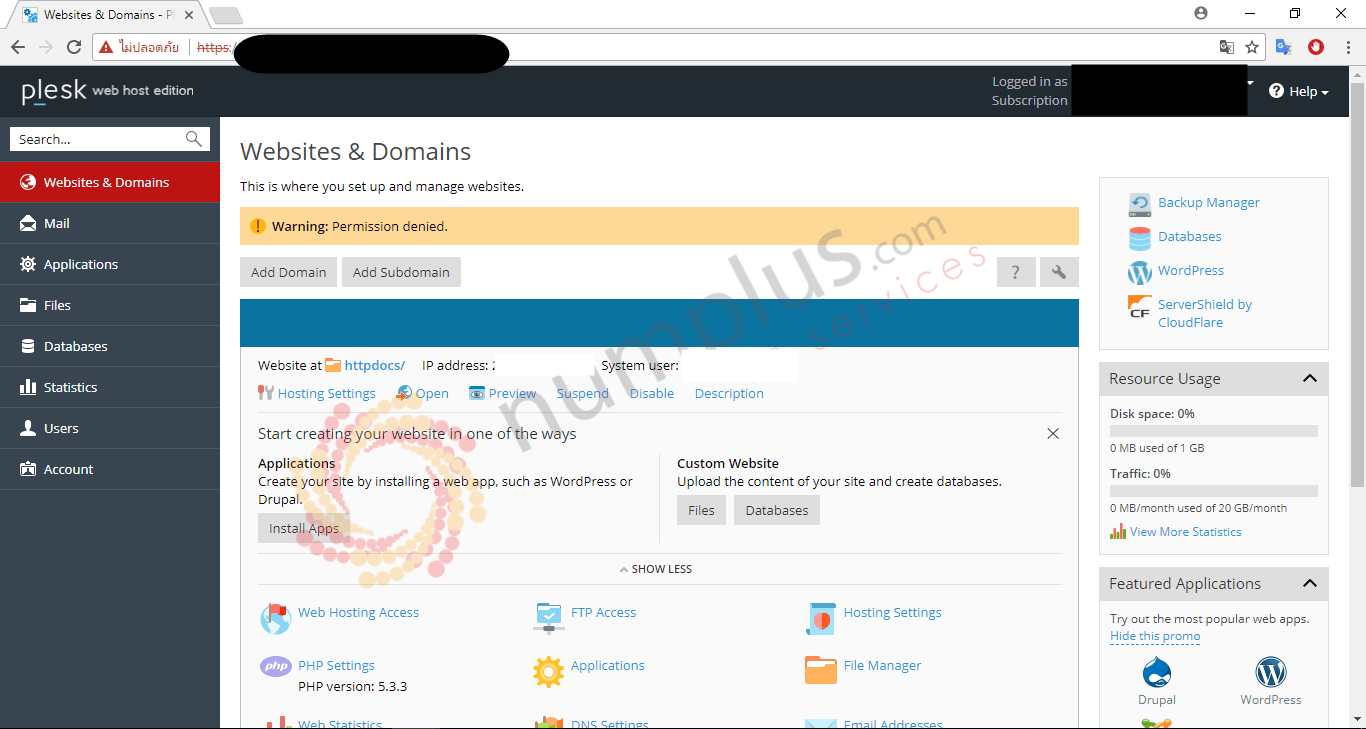The height and width of the screenshot is (729, 1366).
Task: Collapse the Featured Applications panel
Action: pos(1310,584)
